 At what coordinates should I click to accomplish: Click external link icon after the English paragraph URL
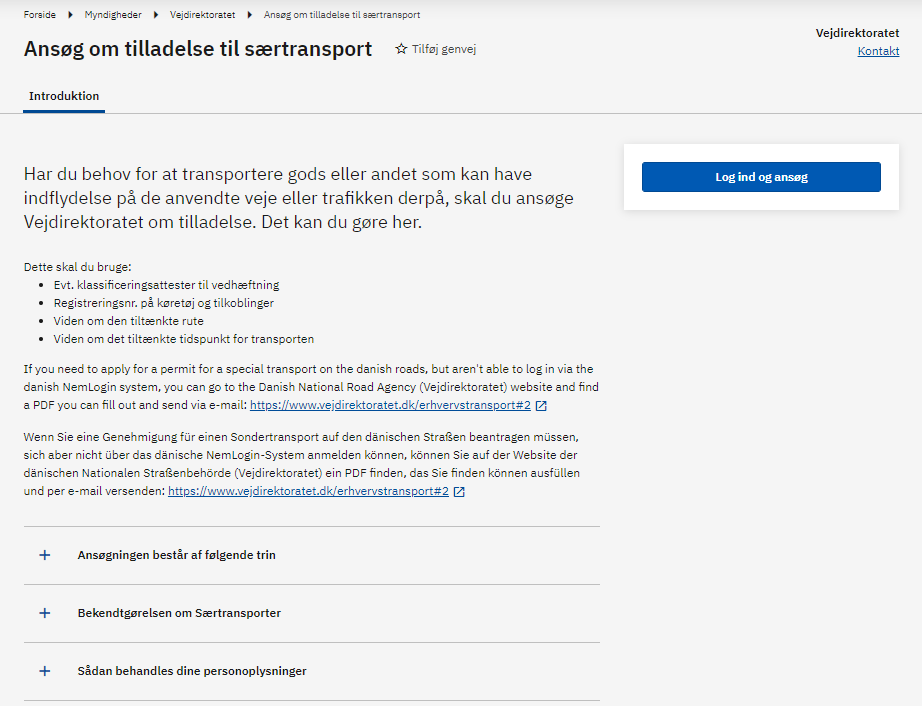541,406
